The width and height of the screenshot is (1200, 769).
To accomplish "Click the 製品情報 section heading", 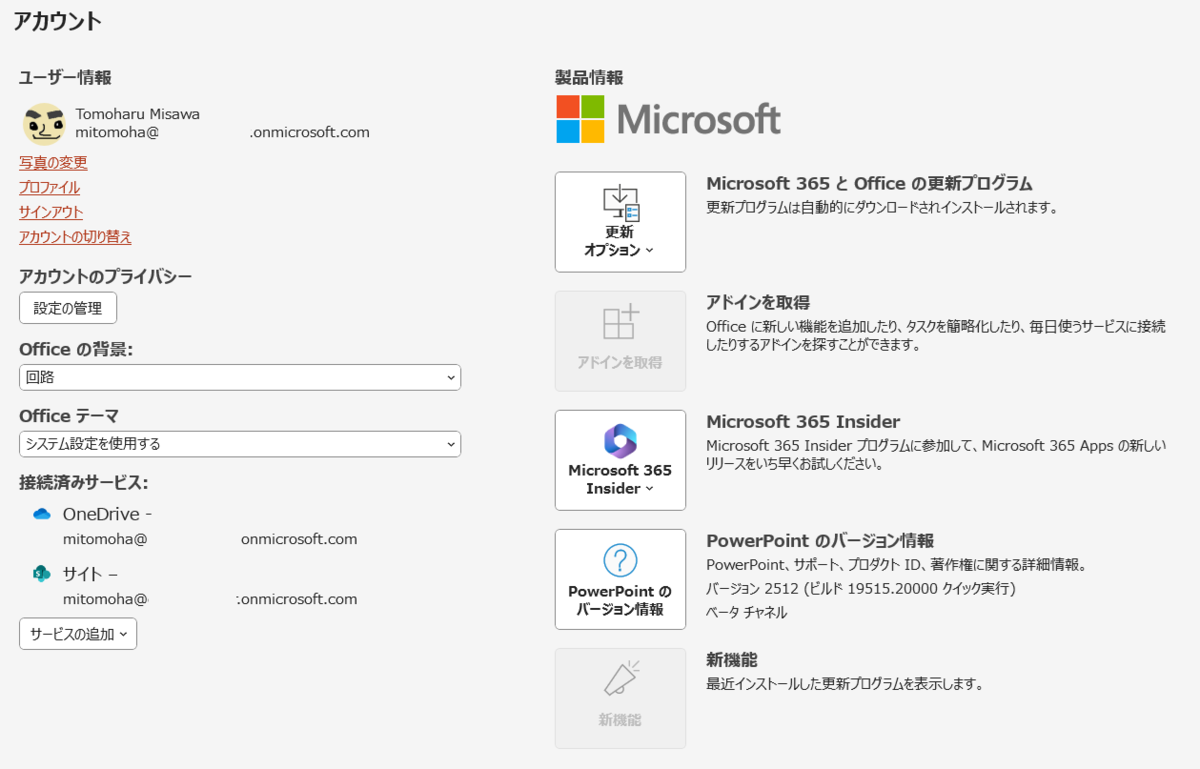I will click(589, 77).
